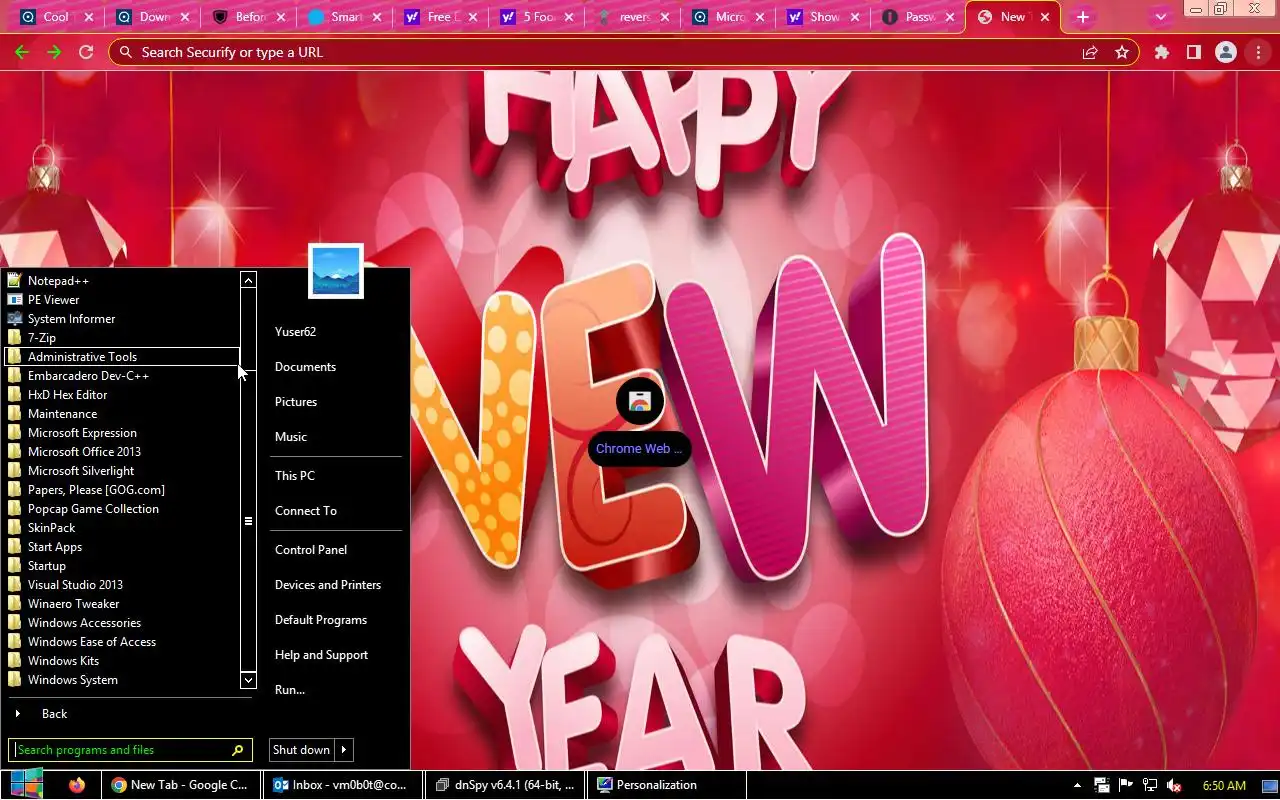Expand the Windows Accessories folder
The width and height of the screenshot is (1280, 800).
tap(122, 623)
